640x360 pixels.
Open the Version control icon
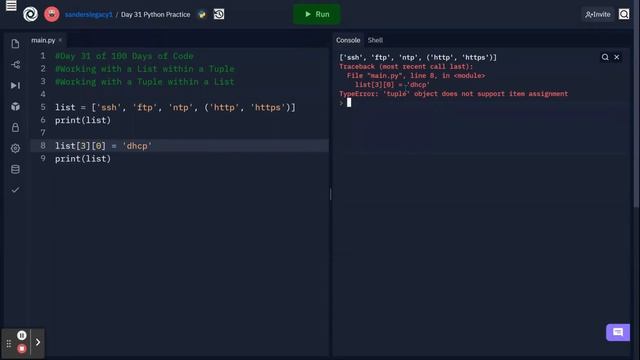pos(16,64)
